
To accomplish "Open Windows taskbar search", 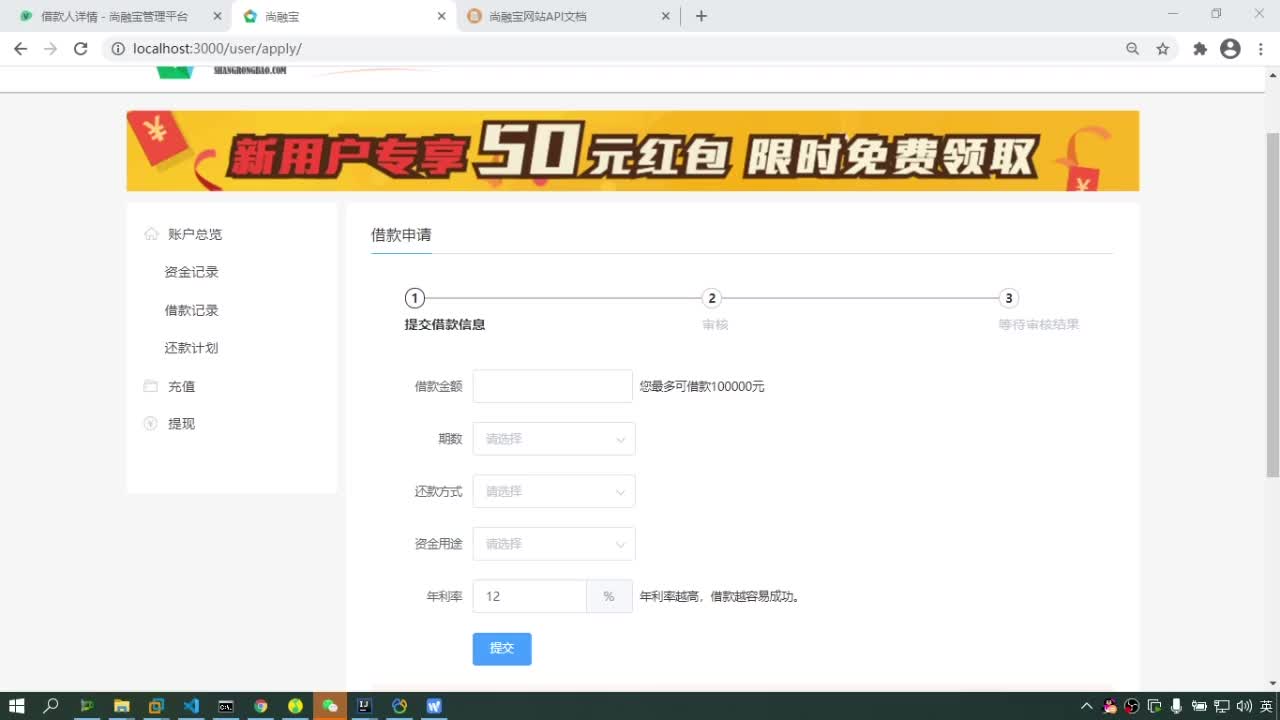I will pos(51,706).
